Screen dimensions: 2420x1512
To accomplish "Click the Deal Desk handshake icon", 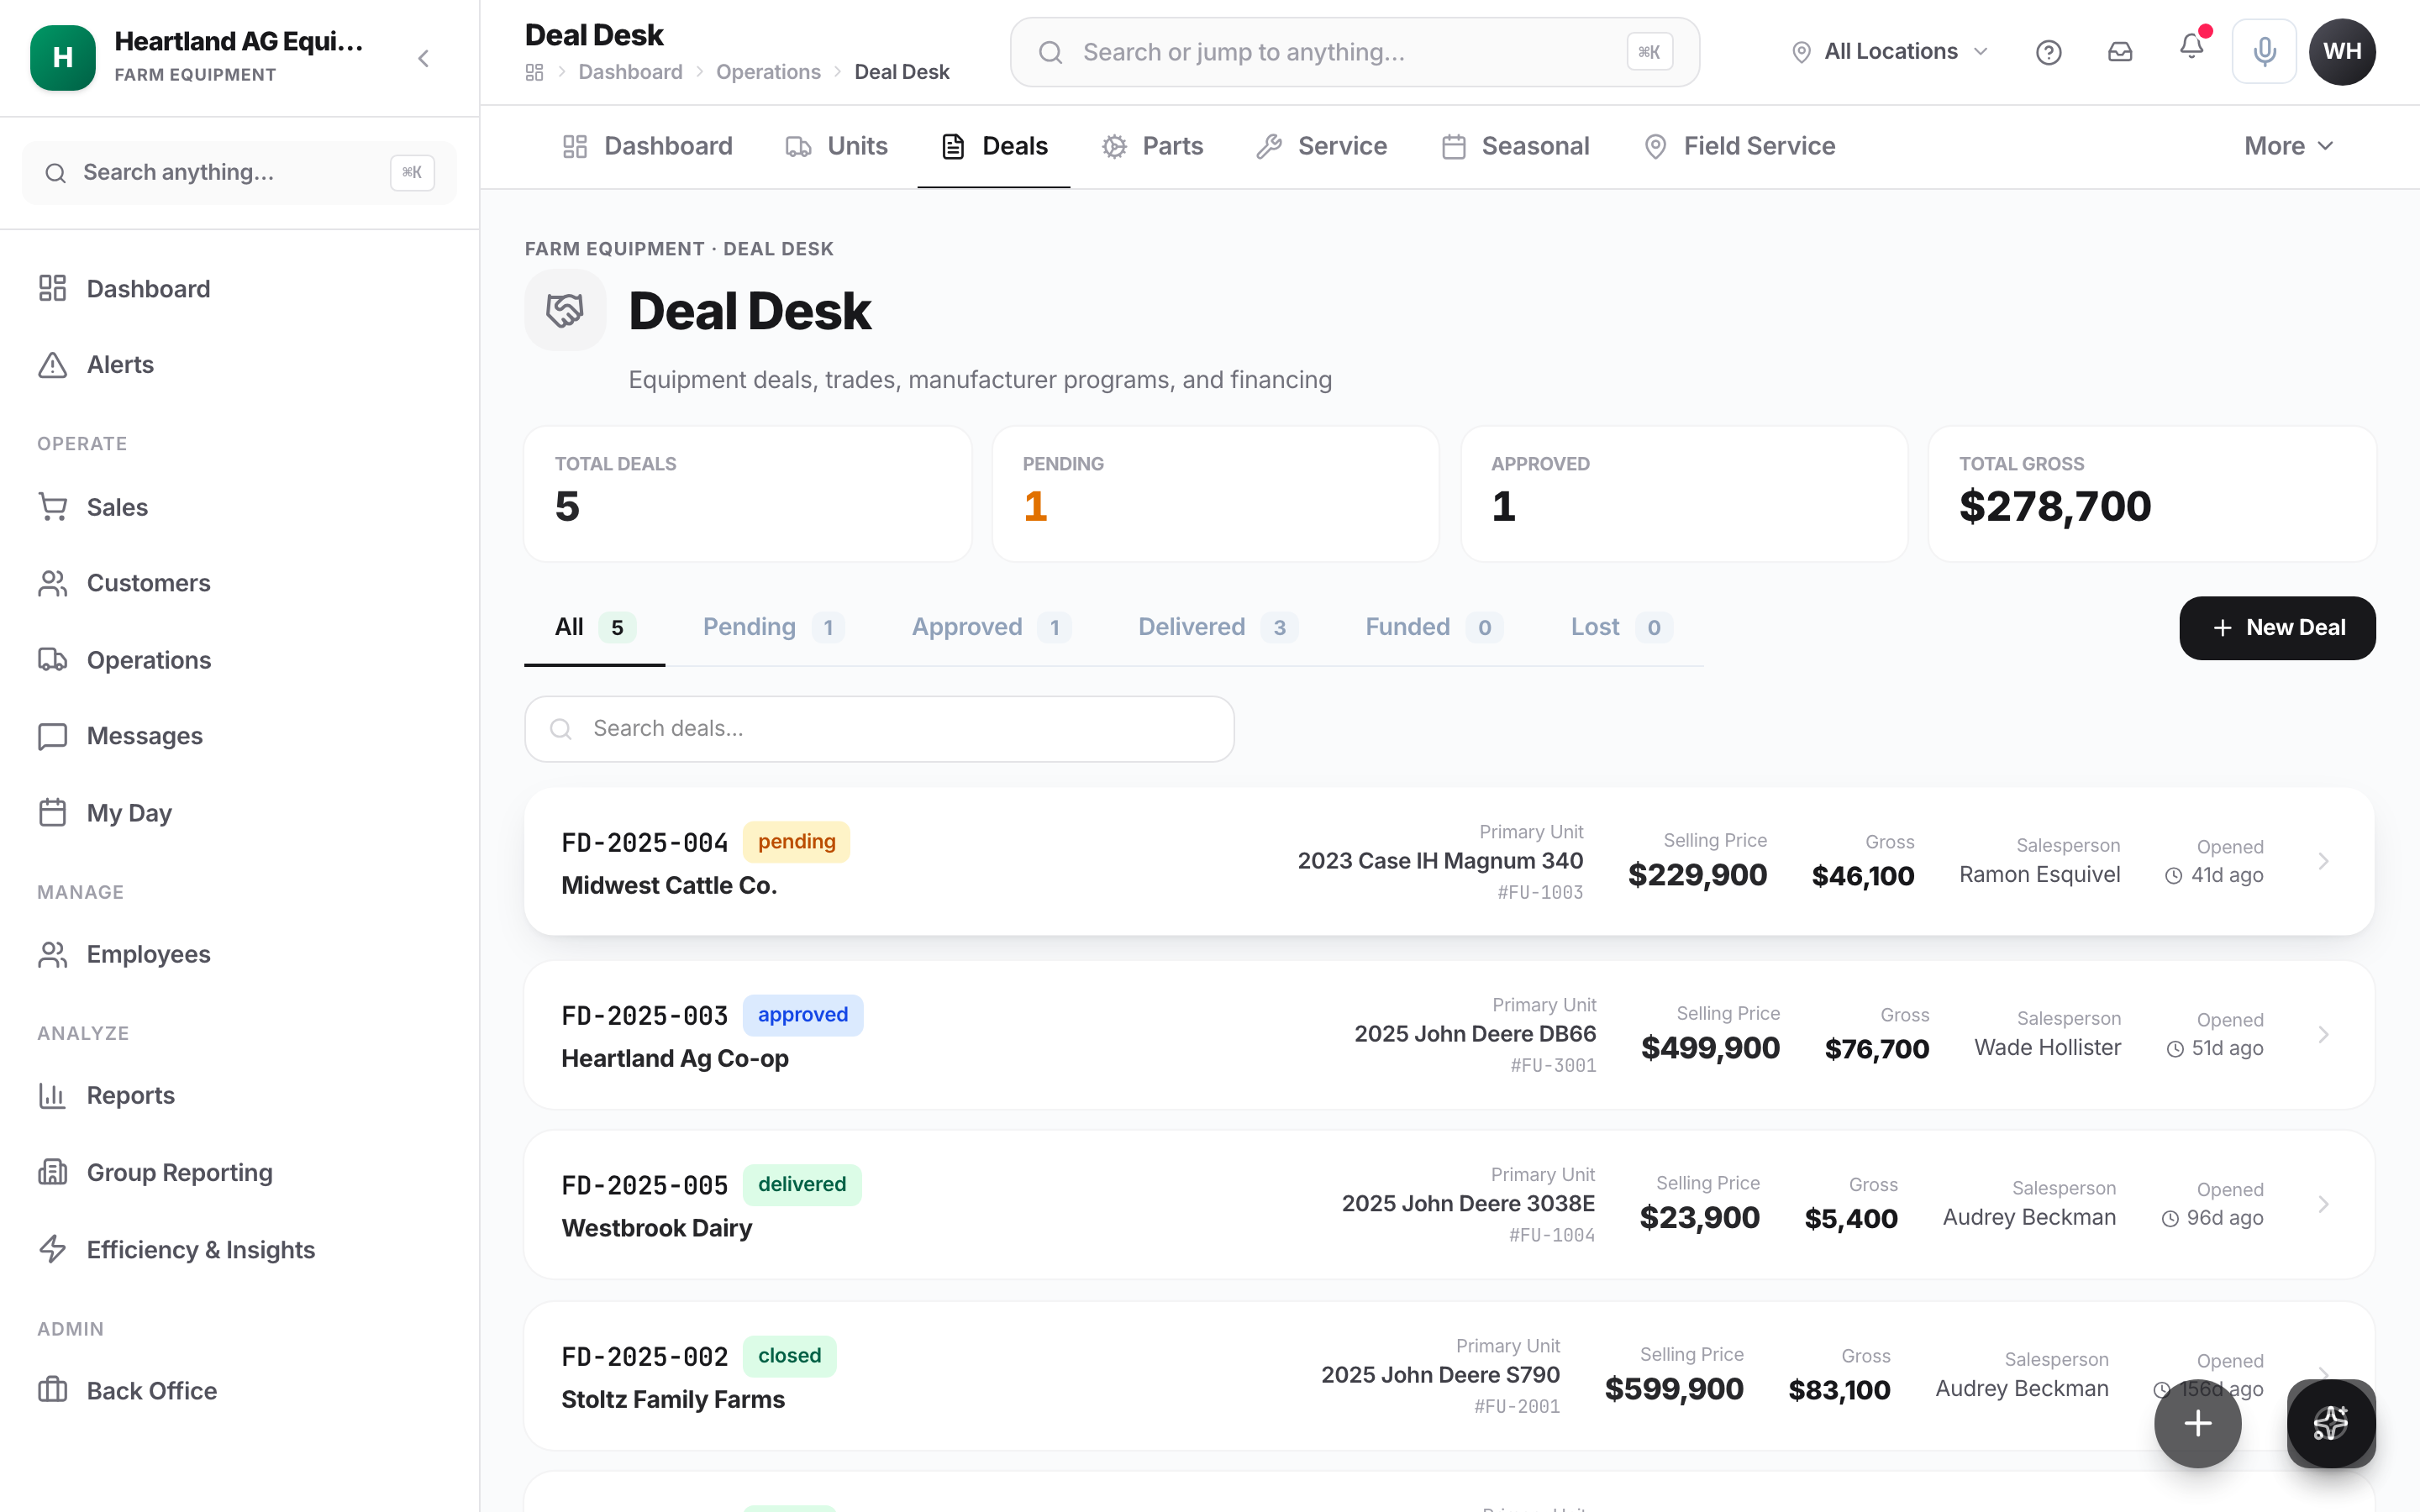I will tap(565, 310).
